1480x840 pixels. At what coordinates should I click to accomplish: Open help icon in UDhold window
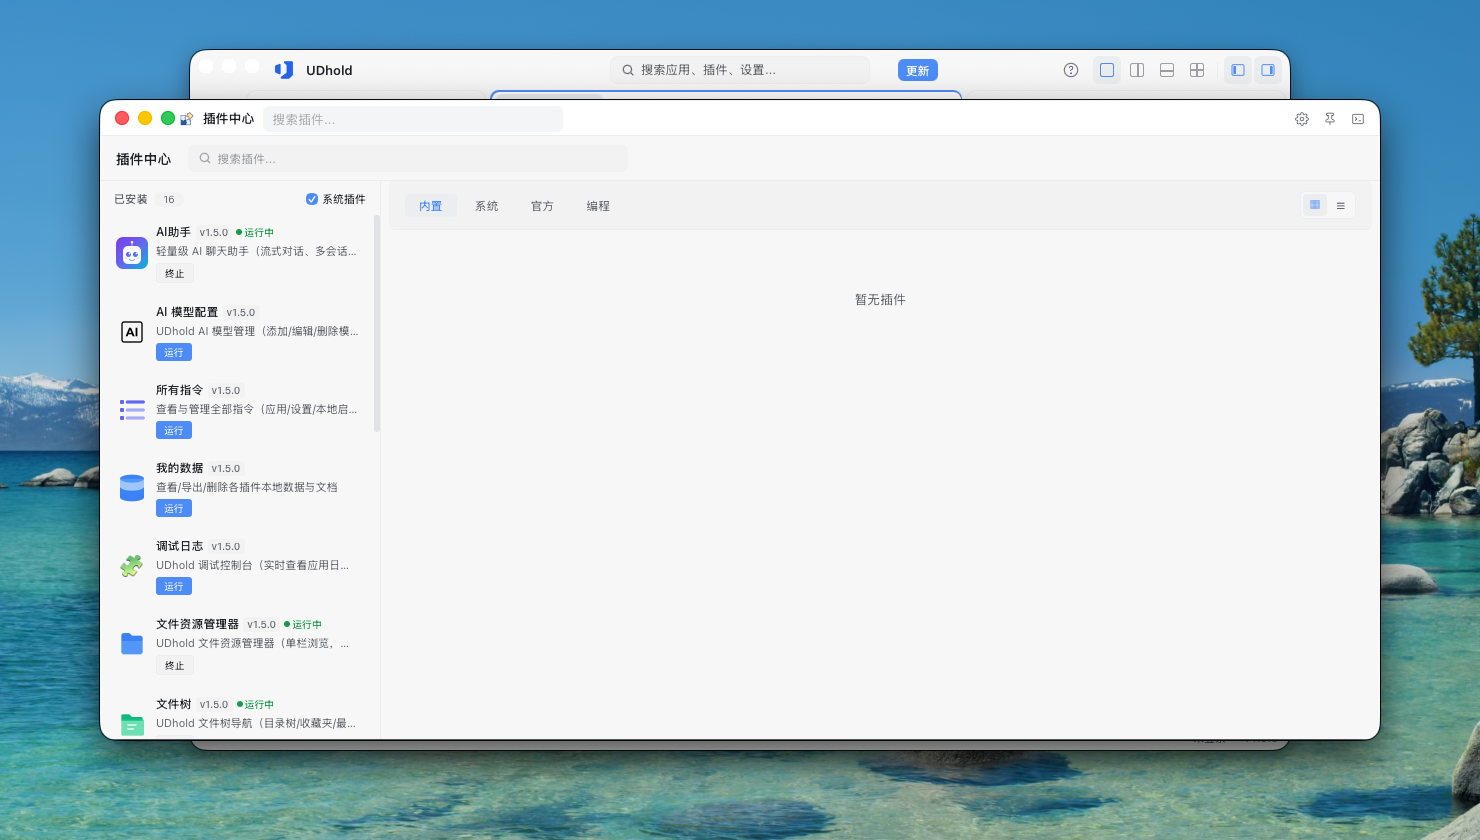1071,70
